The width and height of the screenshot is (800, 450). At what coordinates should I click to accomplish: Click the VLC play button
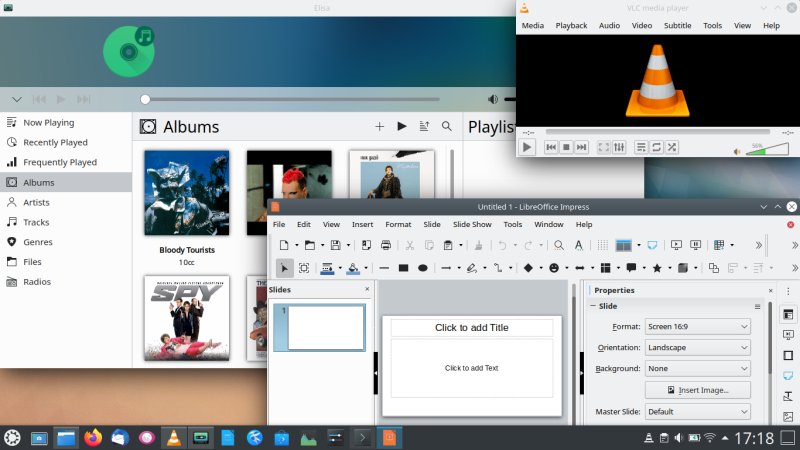tap(527, 147)
